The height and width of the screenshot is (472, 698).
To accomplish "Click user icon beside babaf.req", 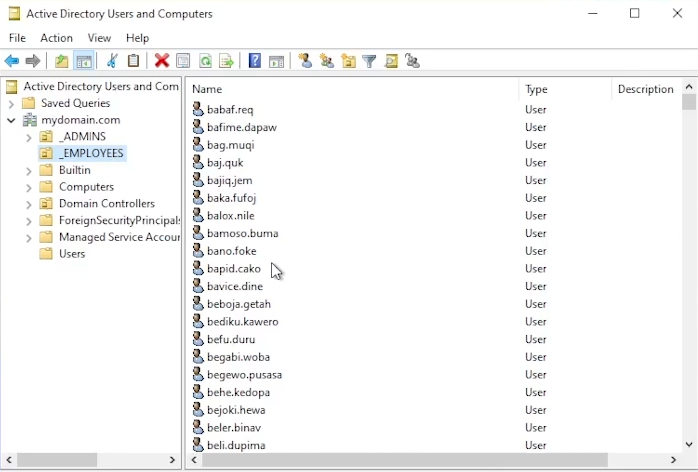I will (x=198, y=109).
